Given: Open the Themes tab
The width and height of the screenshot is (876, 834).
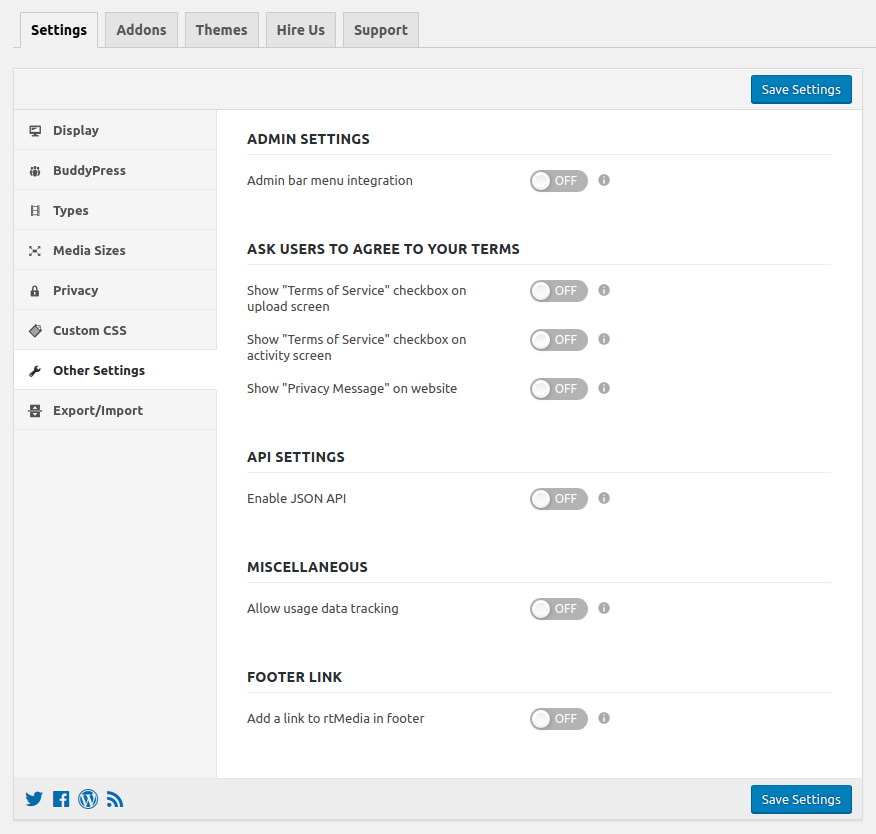Looking at the screenshot, I should click(x=221, y=30).
